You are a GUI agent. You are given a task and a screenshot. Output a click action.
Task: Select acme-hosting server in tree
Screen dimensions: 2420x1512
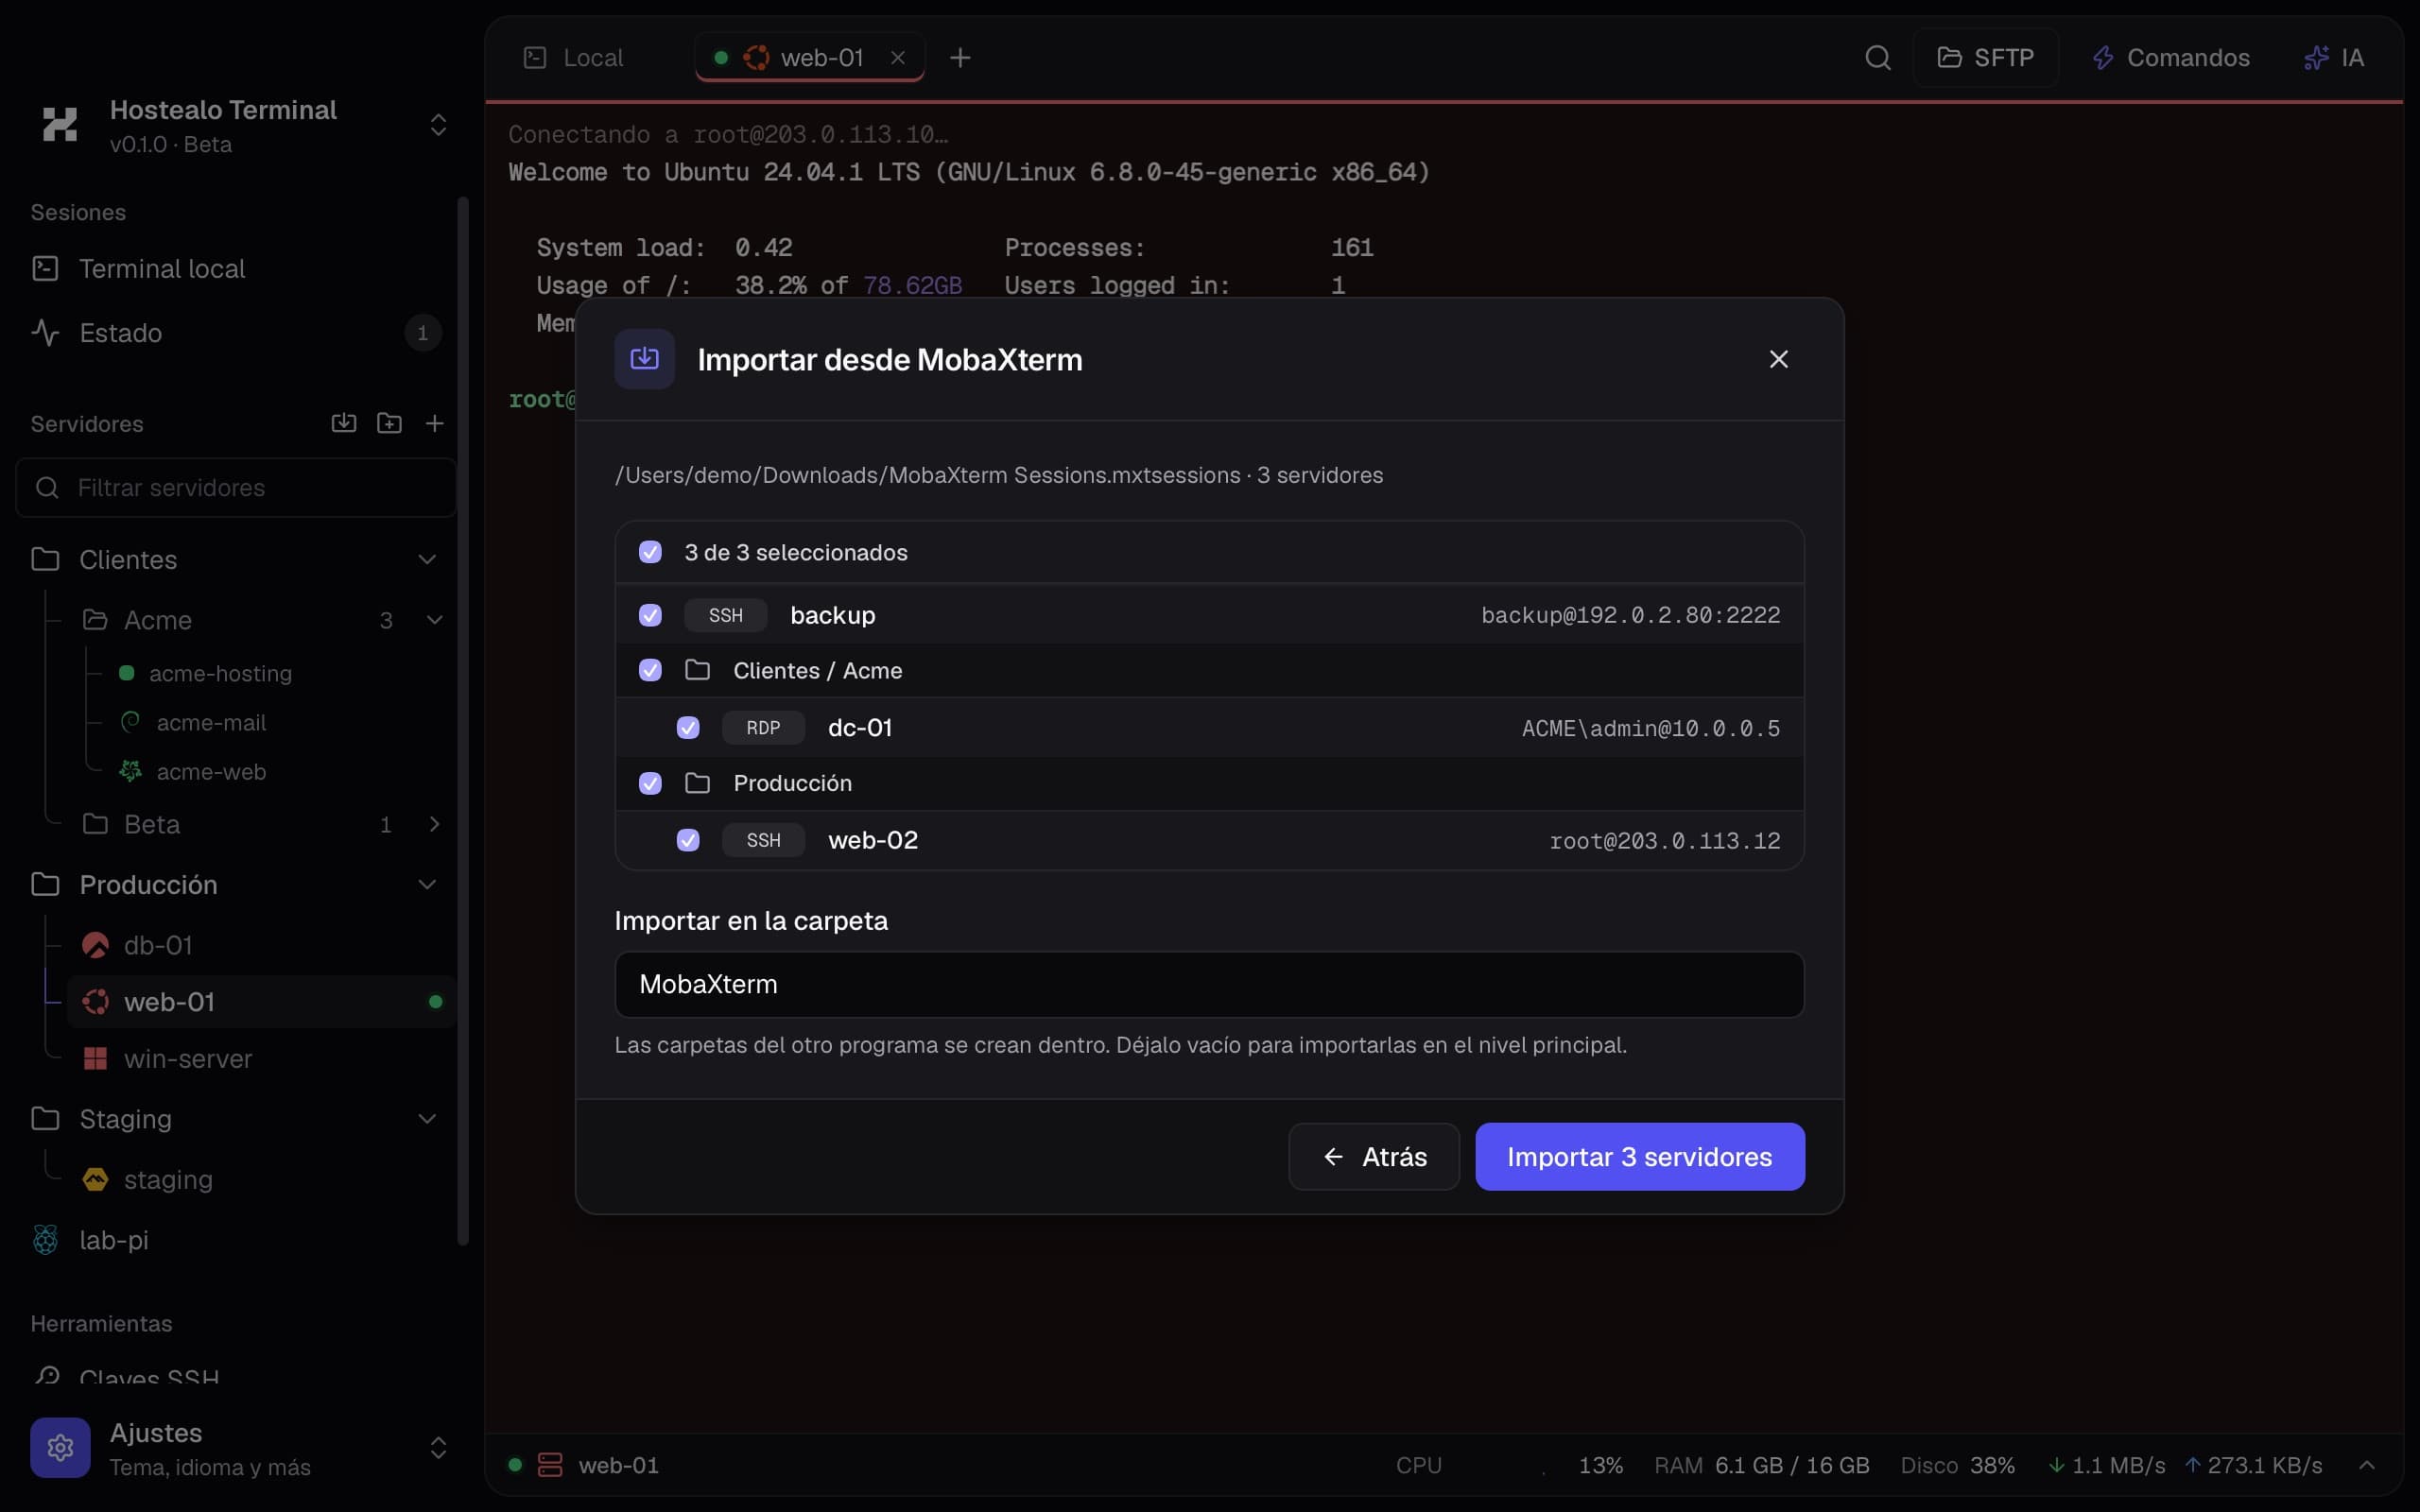220,673
